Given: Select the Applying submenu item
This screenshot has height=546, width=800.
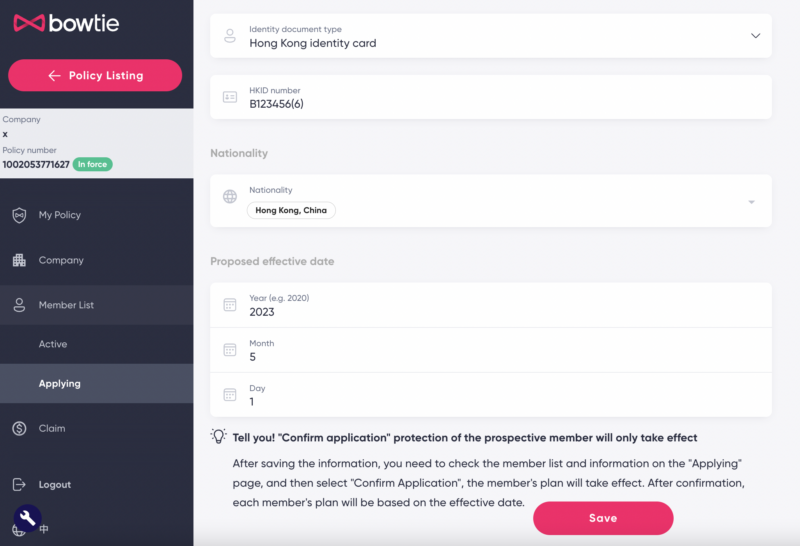Looking at the screenshot, I should pos(60,383).
